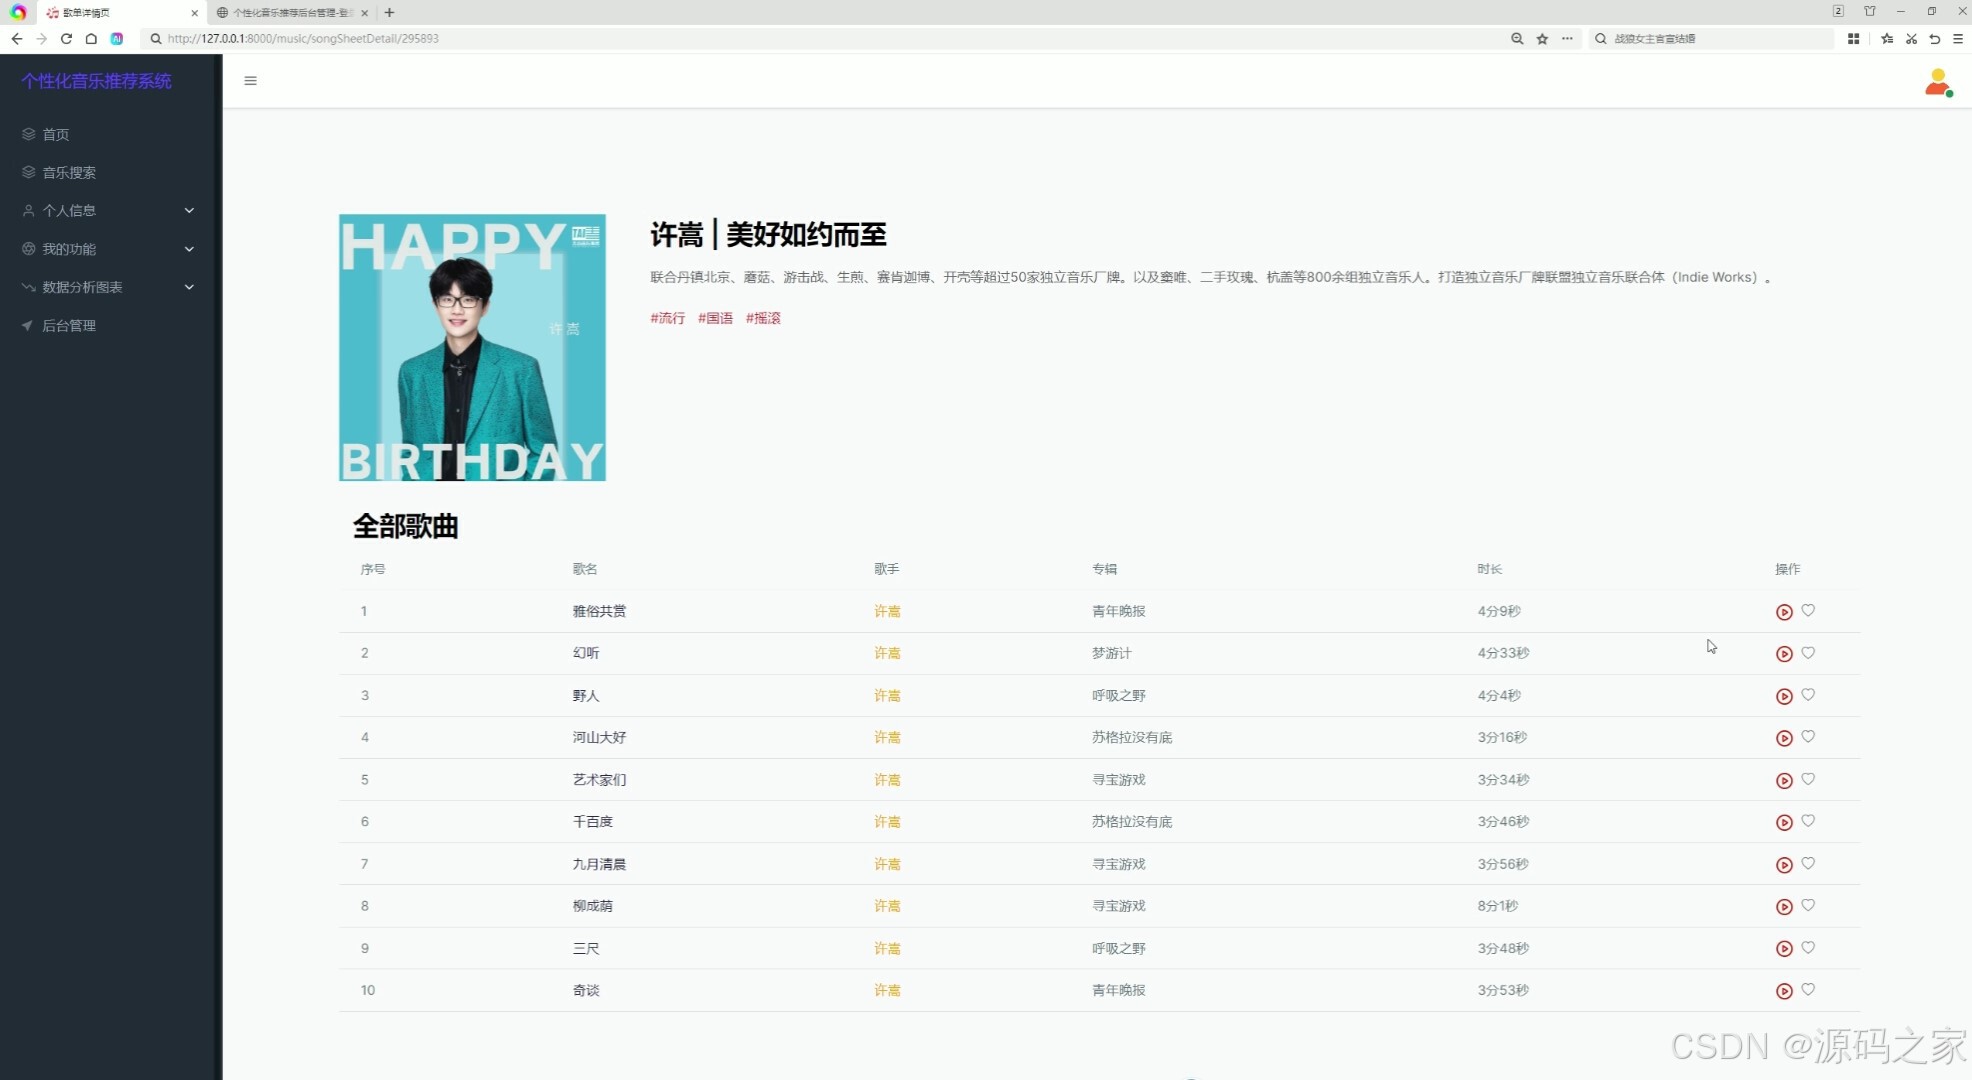1972x1080 pixels.
Task: Play the song 雅俗共赏
Action: pos(1783,612)
